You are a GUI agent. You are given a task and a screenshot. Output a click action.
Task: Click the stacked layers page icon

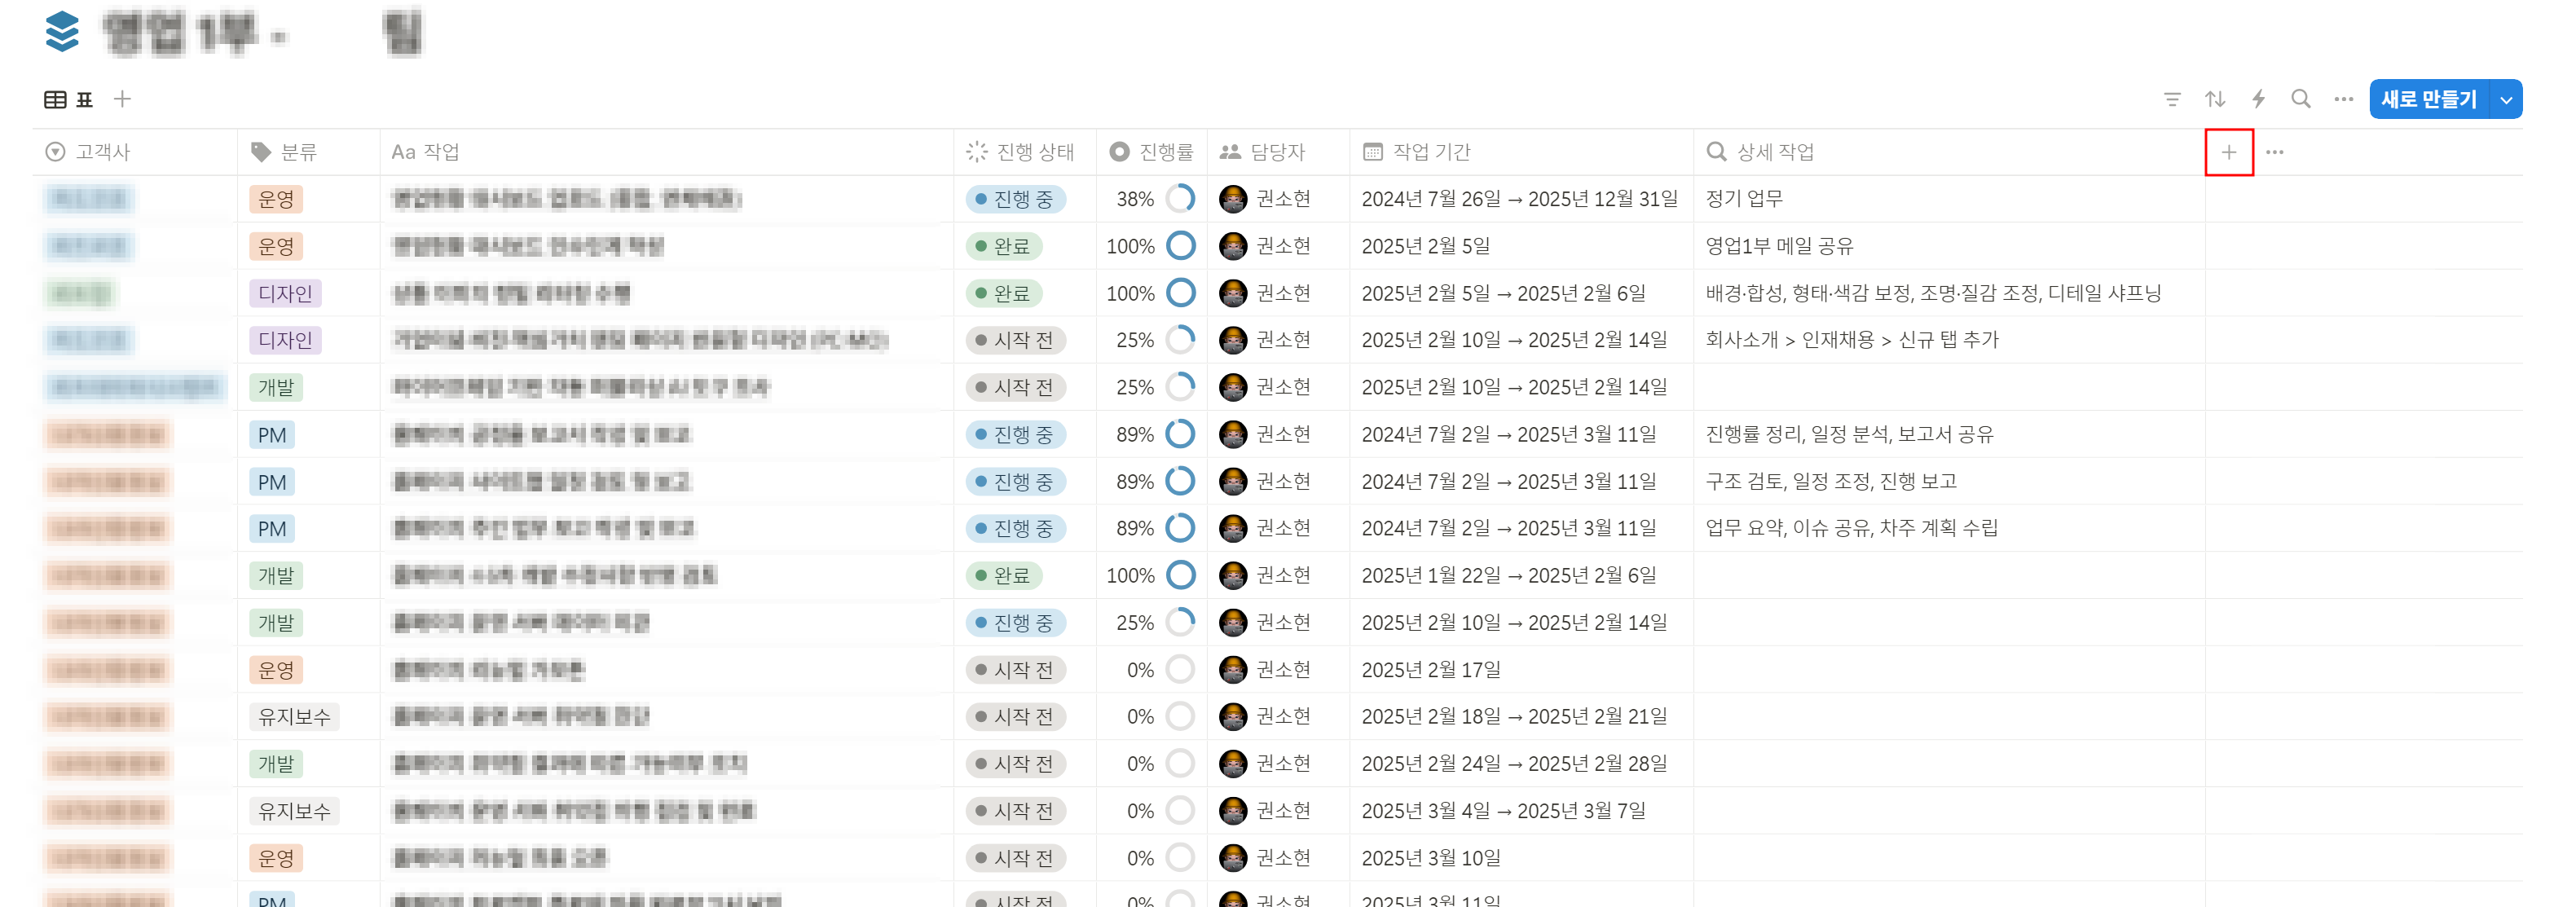[62, 31]
